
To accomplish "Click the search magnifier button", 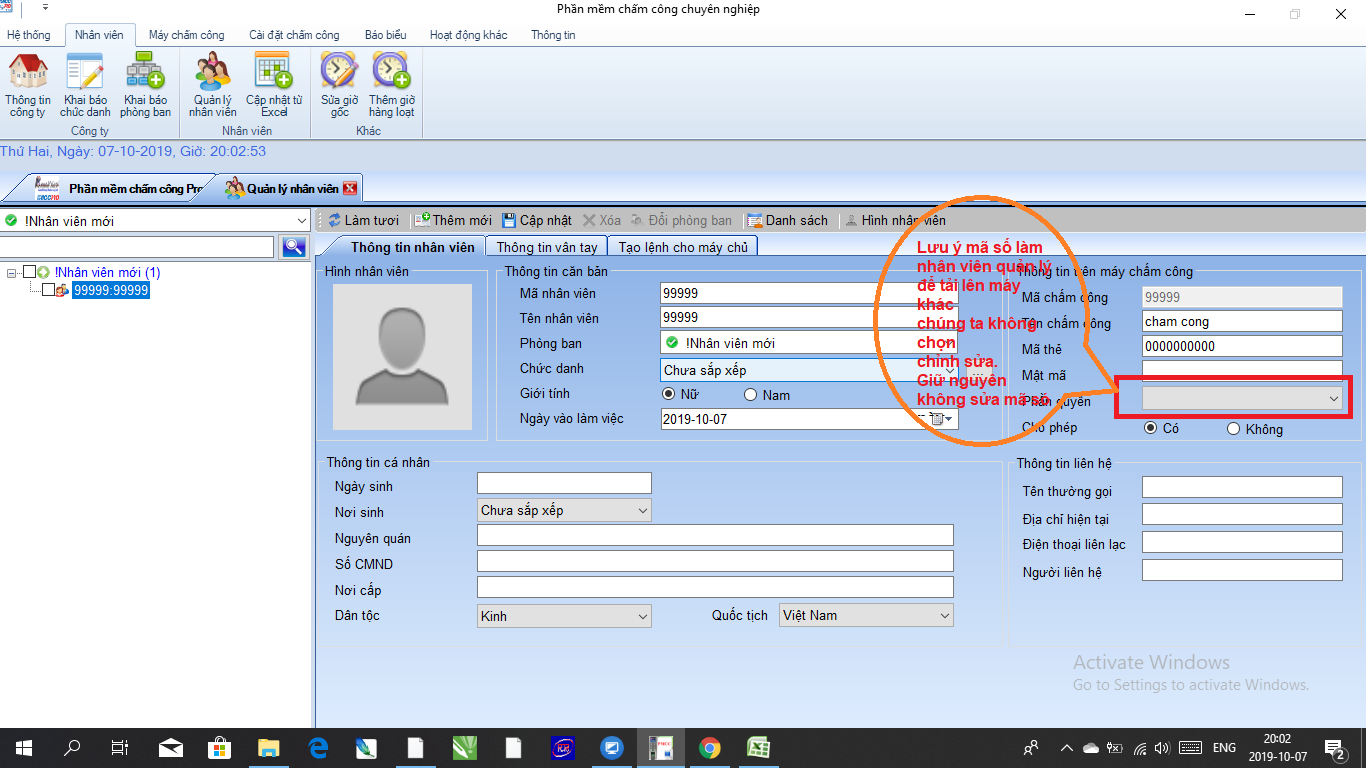I will [x=294, y=247].
